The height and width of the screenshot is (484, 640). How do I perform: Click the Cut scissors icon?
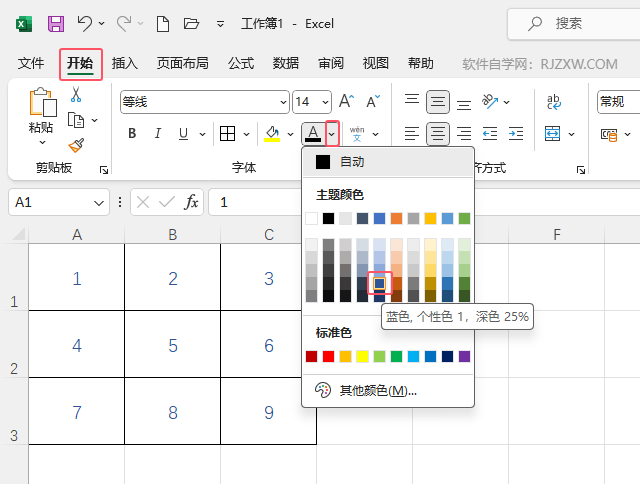[76, 95]
